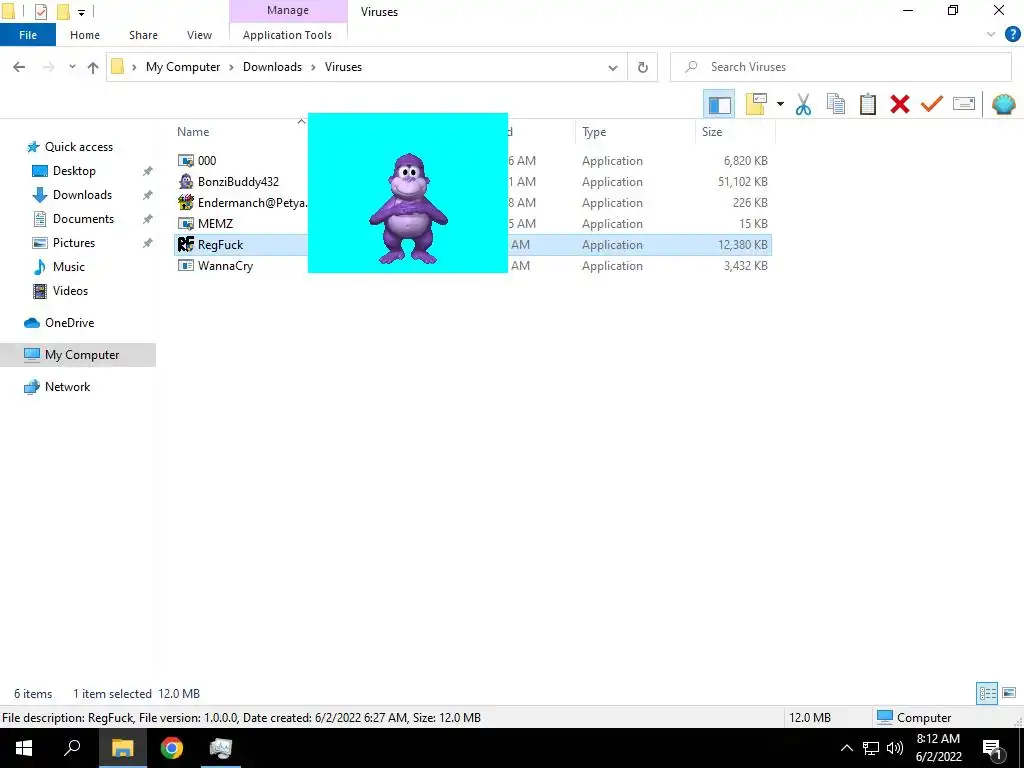This screenshot has height=768, width=1024.
Task: Click the Manage contextual tab
Action: click(x=287, y=10)
